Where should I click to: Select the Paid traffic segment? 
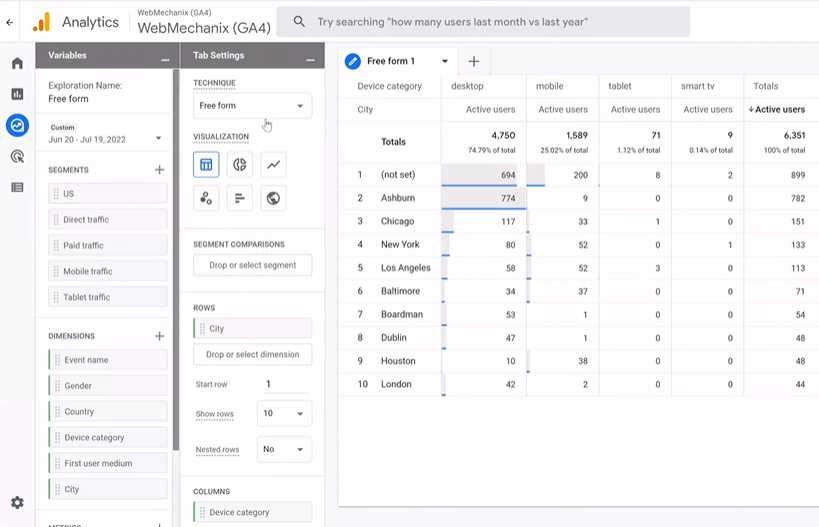[108, 245]
